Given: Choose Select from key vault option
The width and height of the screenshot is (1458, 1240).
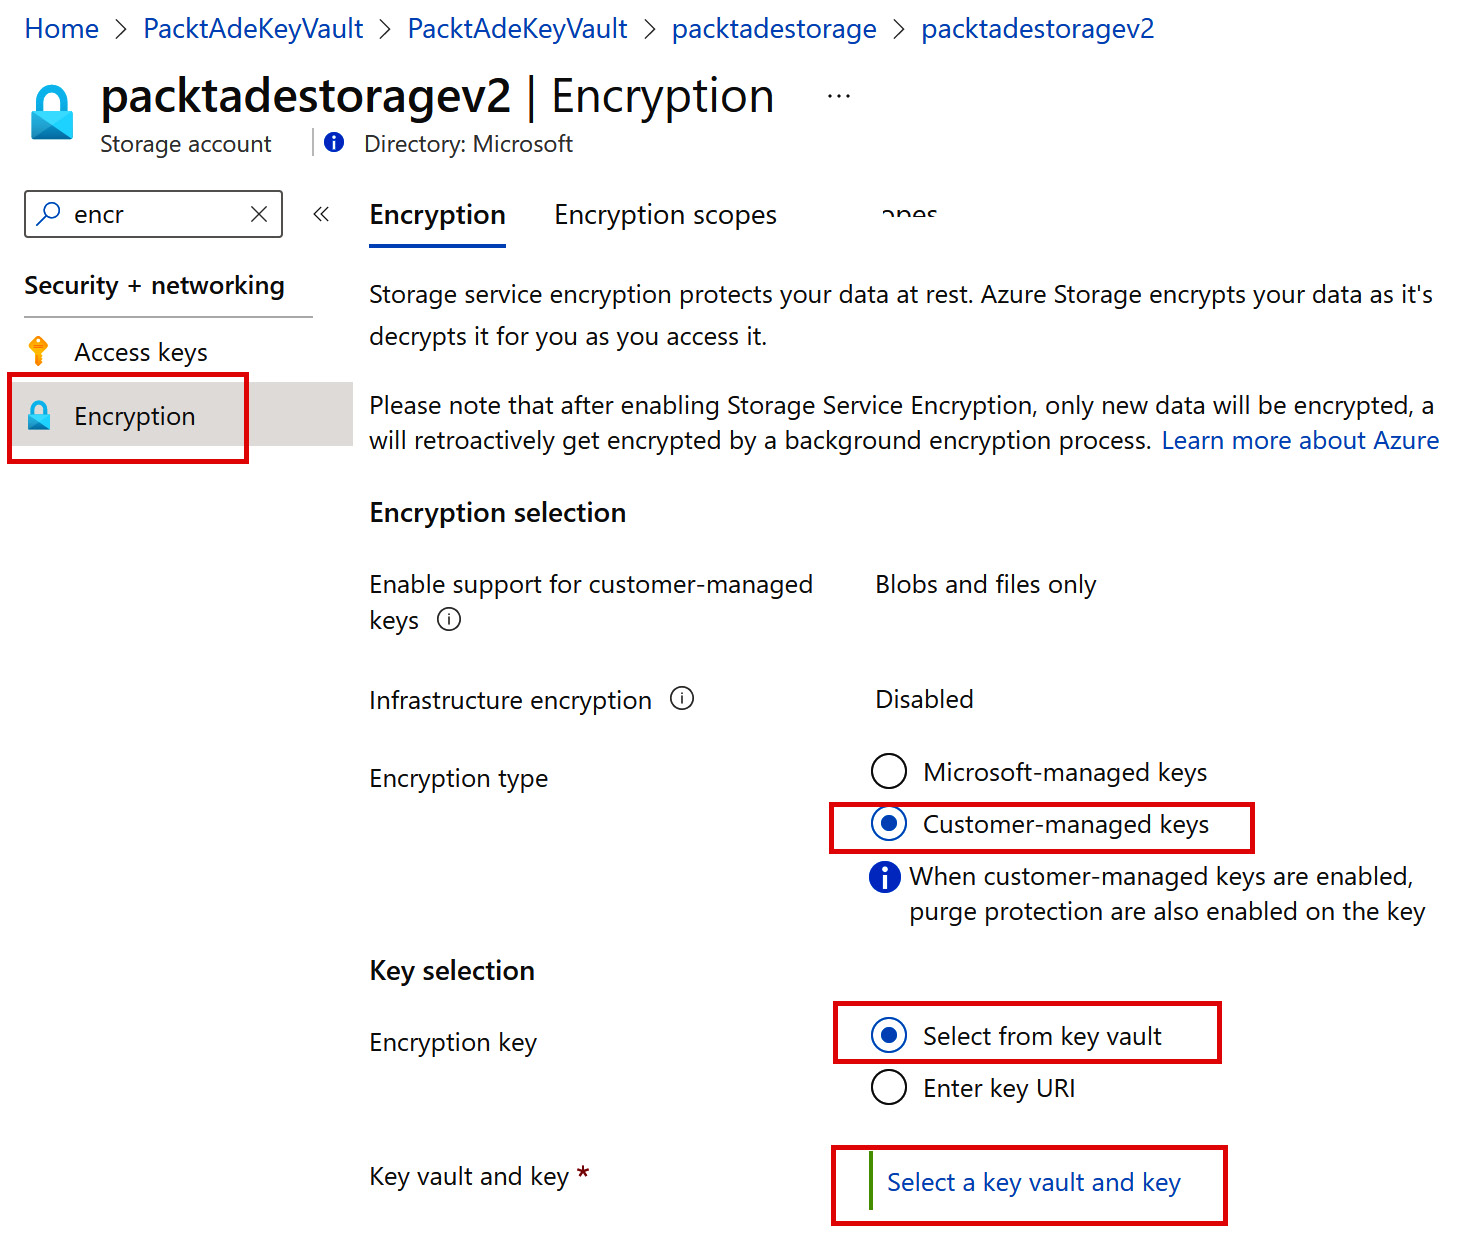Looking at the screenshot, I should pos(889,1036).
